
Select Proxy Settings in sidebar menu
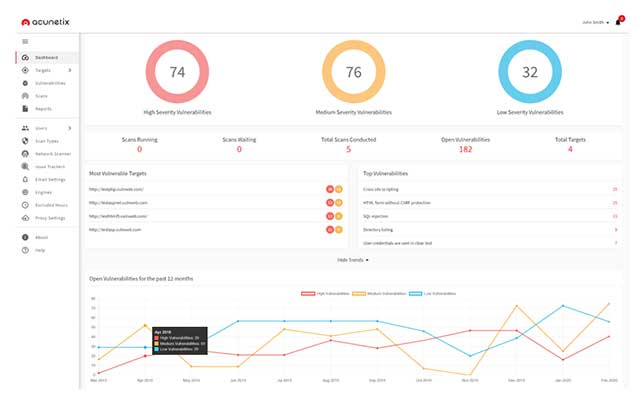coord(50,218)
